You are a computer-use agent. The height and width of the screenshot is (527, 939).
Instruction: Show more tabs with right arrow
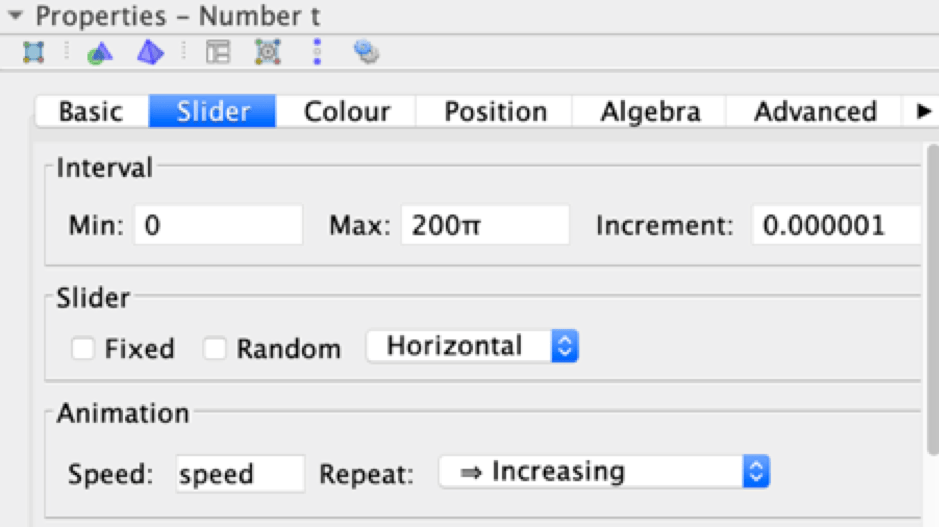click(923, 111)
